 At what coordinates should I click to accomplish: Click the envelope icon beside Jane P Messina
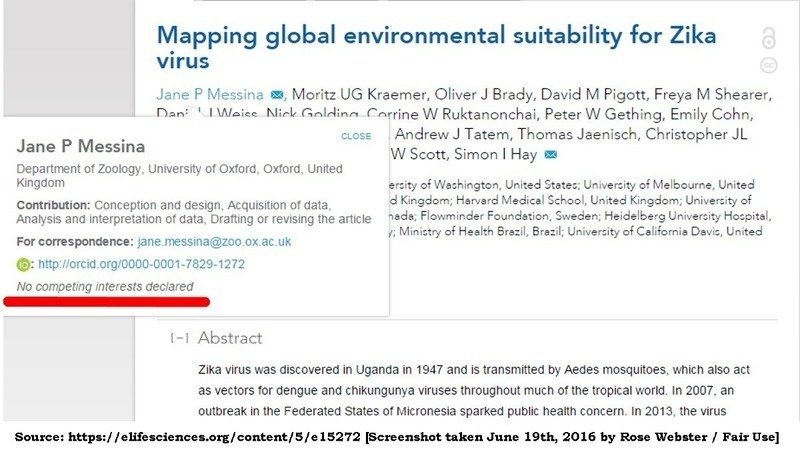click(277, 96)
